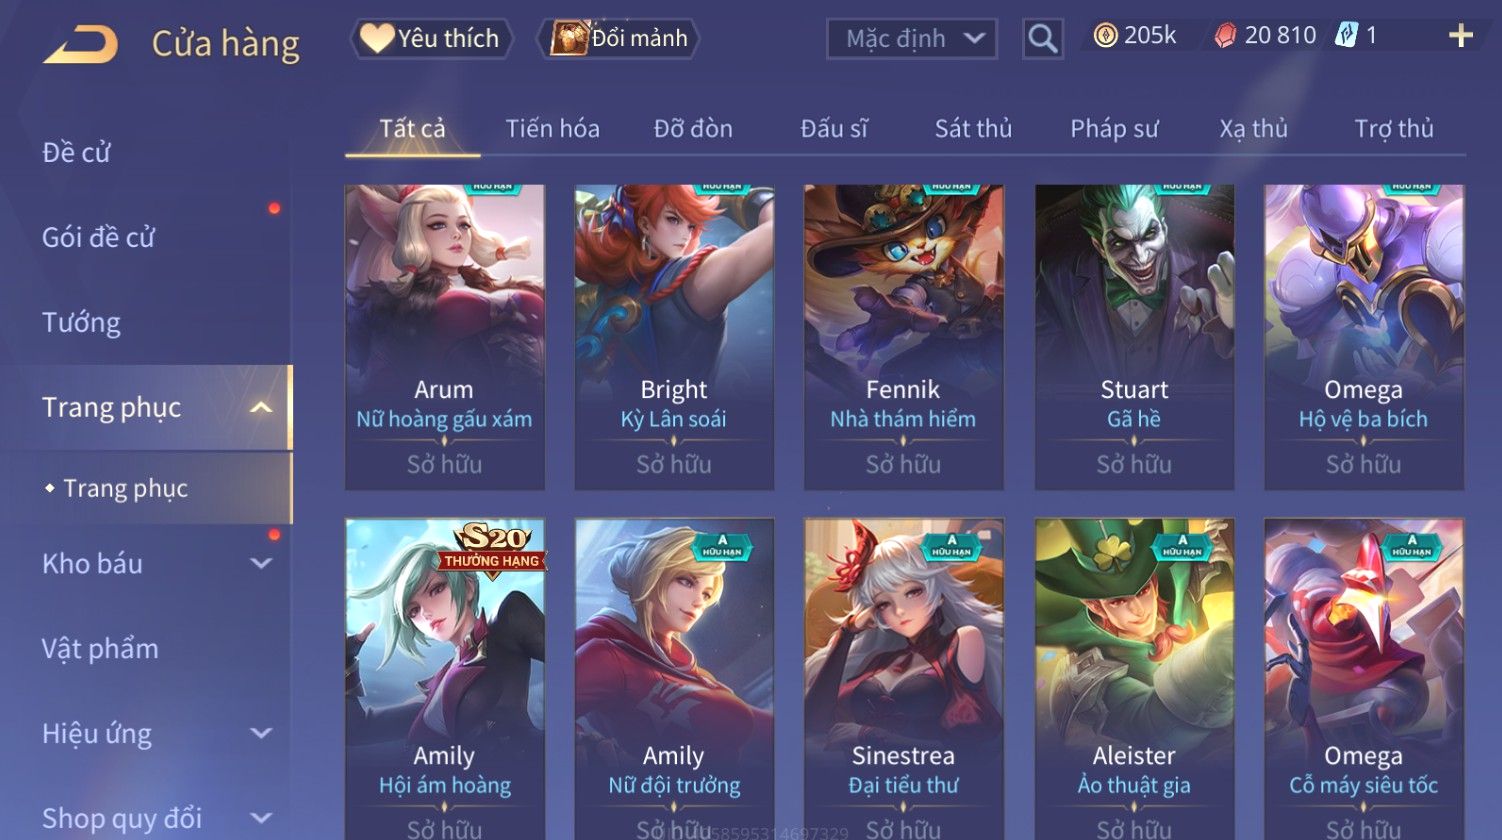Open Sinestrea Đại tiểu thư skin card
Viewport: 1502px width, 840px height.
[x=903, y=679]
